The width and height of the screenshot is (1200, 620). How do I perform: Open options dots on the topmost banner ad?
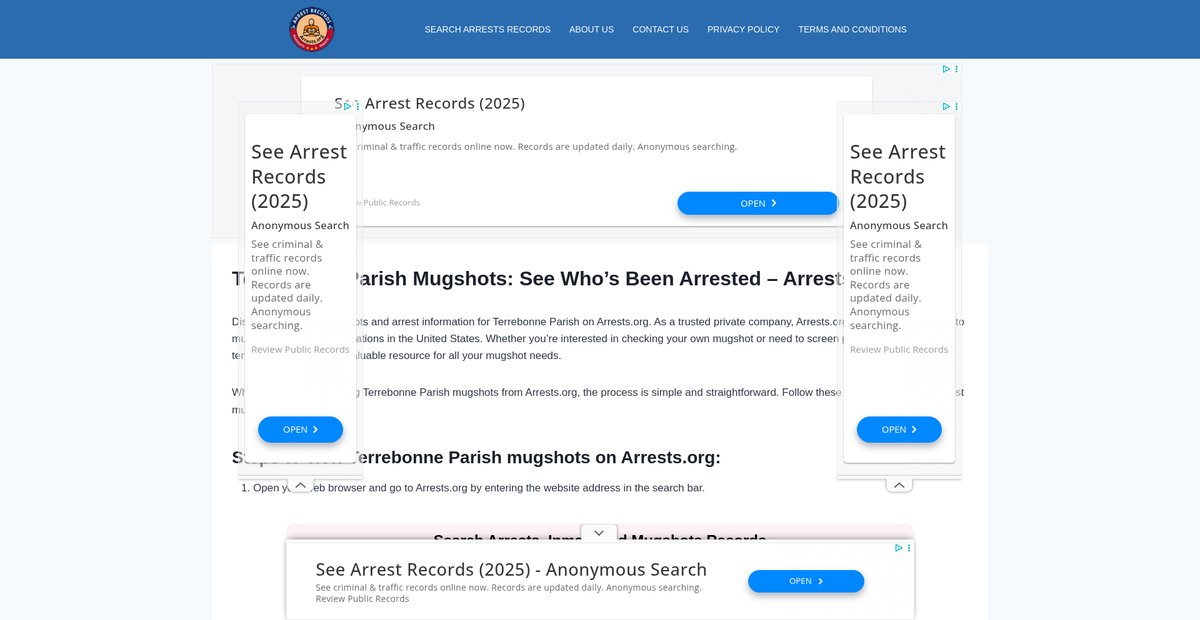957,69
